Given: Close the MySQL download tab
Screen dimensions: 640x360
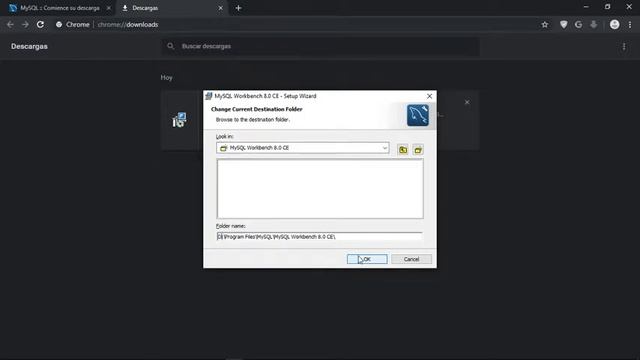Looking at the screenshot, I should point(109,8).
